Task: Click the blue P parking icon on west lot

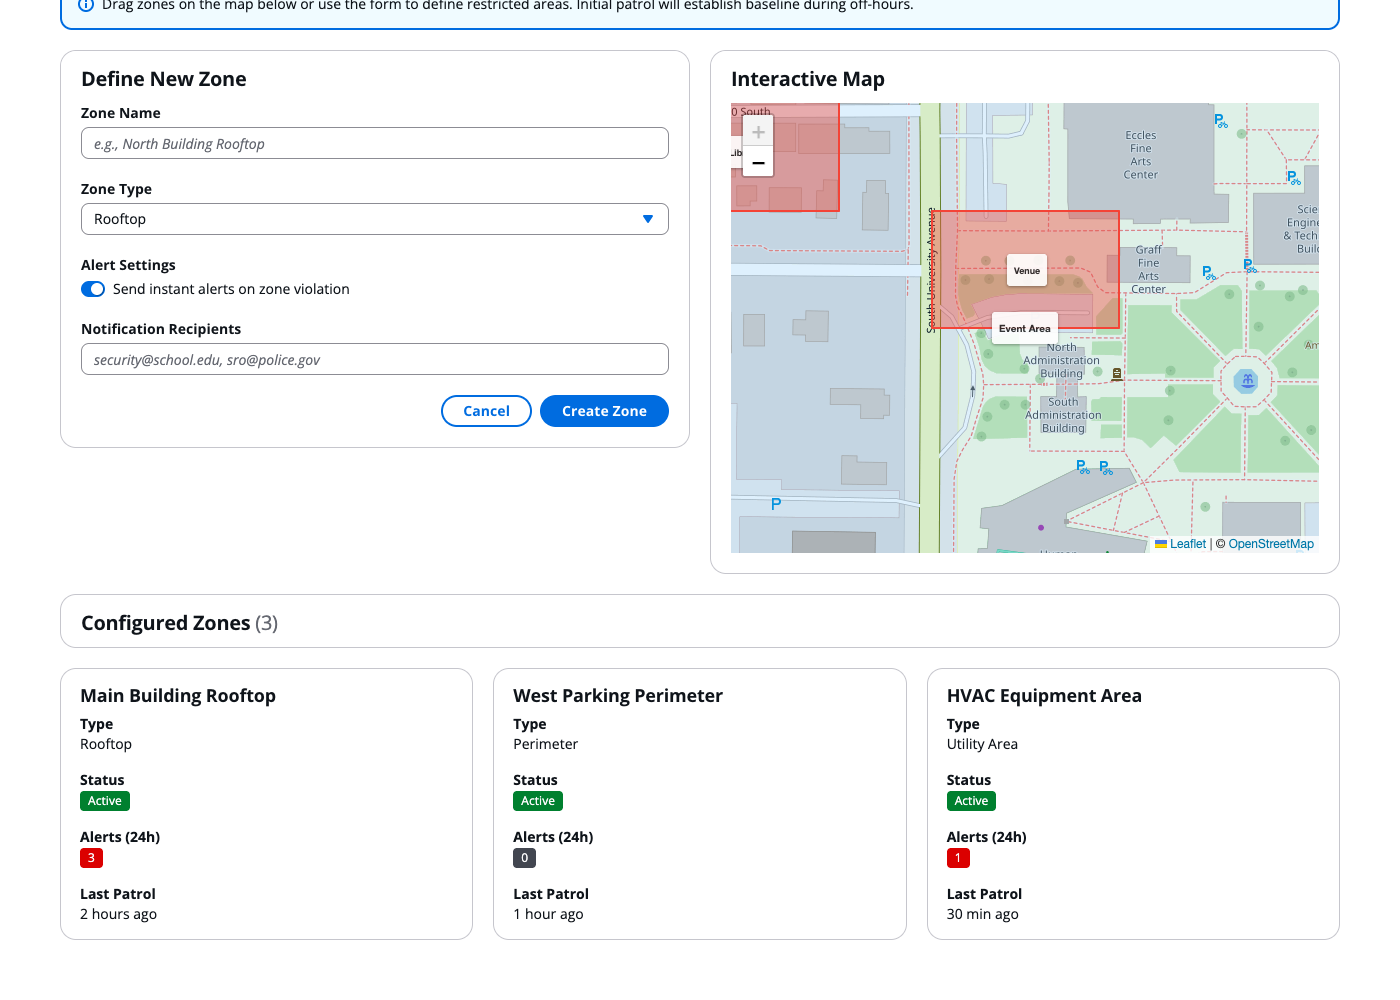Action: click(775, 504)
